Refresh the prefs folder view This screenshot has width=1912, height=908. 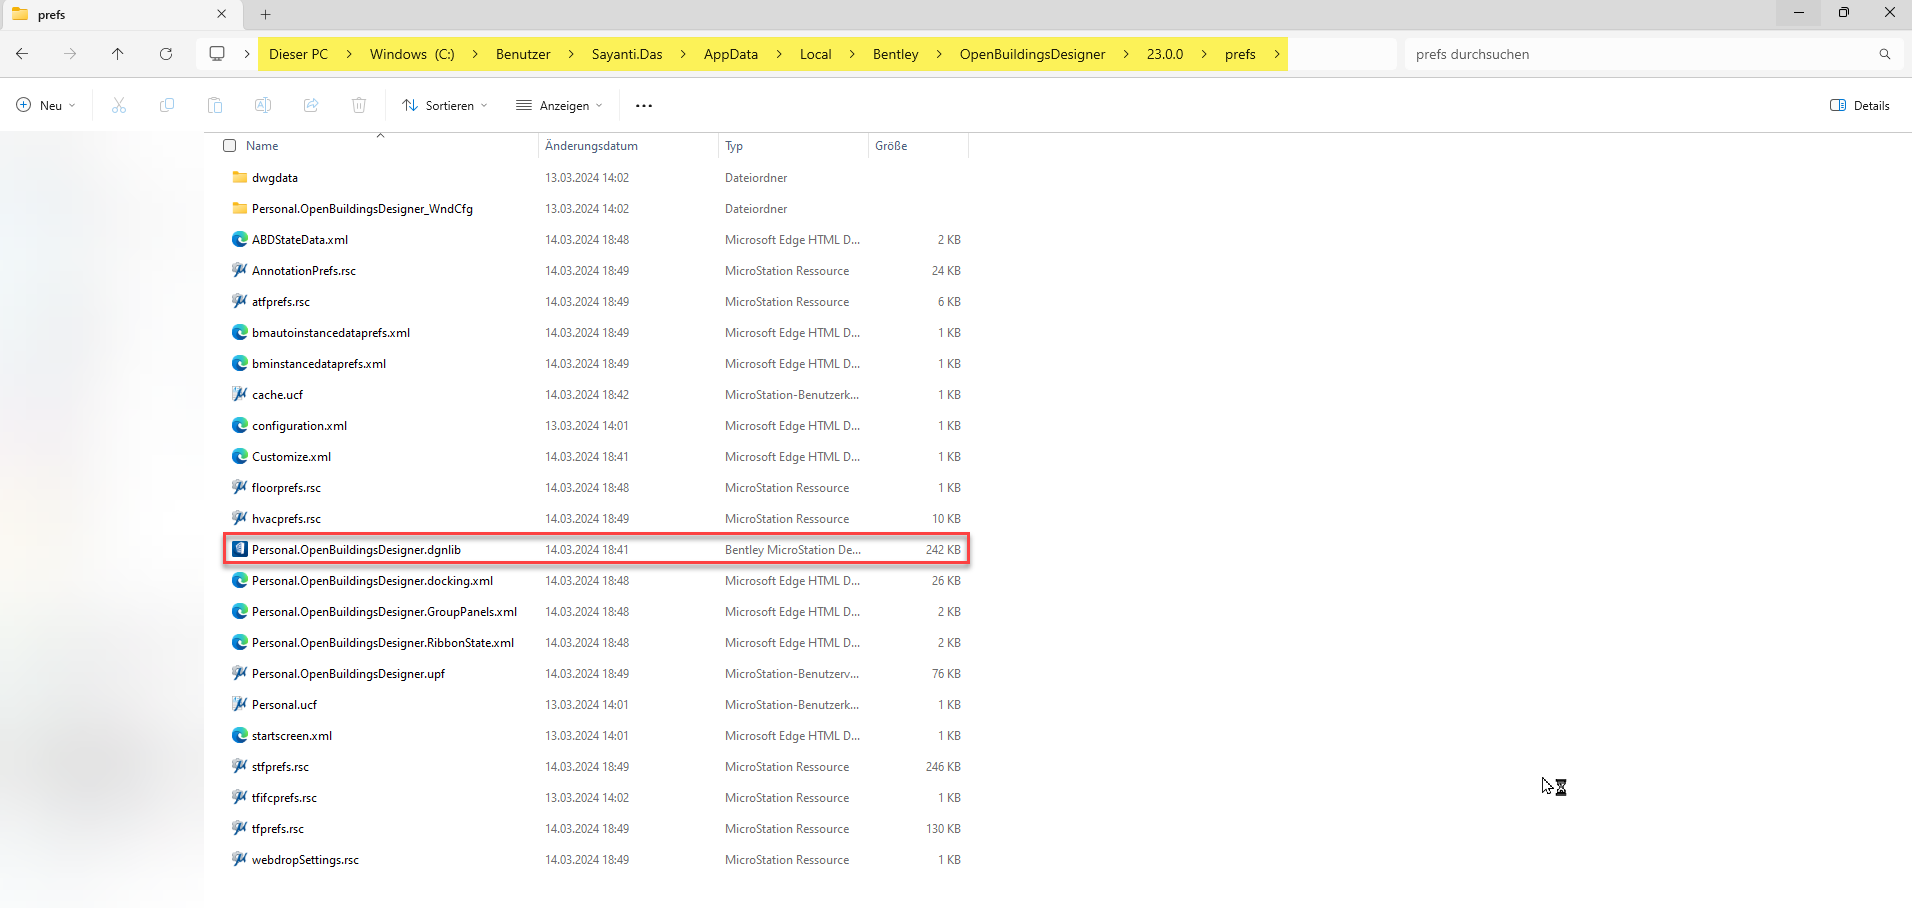pos(166,54)
